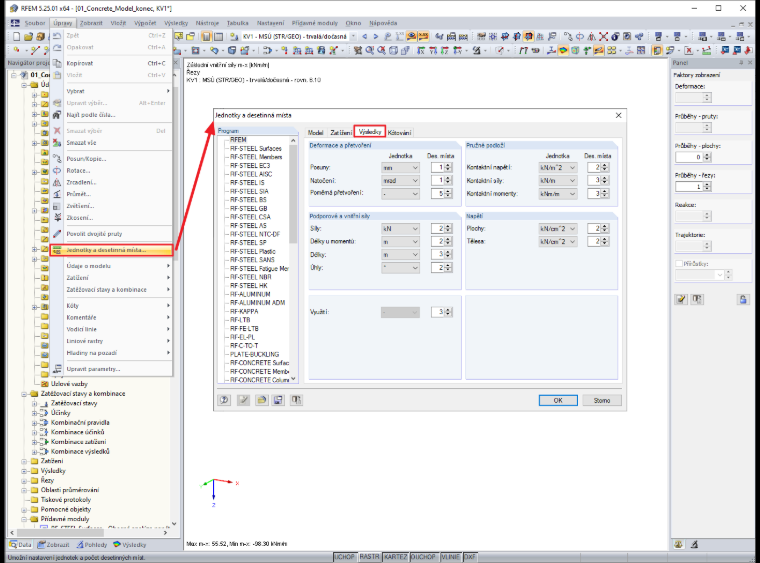Expand the Zatěžovací stavy tree node
This screenshot has width=760, height=563.
point(34,403)
